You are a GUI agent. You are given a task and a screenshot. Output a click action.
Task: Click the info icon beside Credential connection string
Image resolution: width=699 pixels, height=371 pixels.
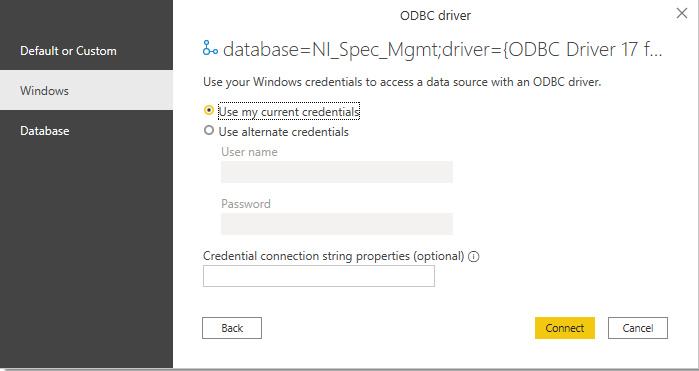(473, 256)
